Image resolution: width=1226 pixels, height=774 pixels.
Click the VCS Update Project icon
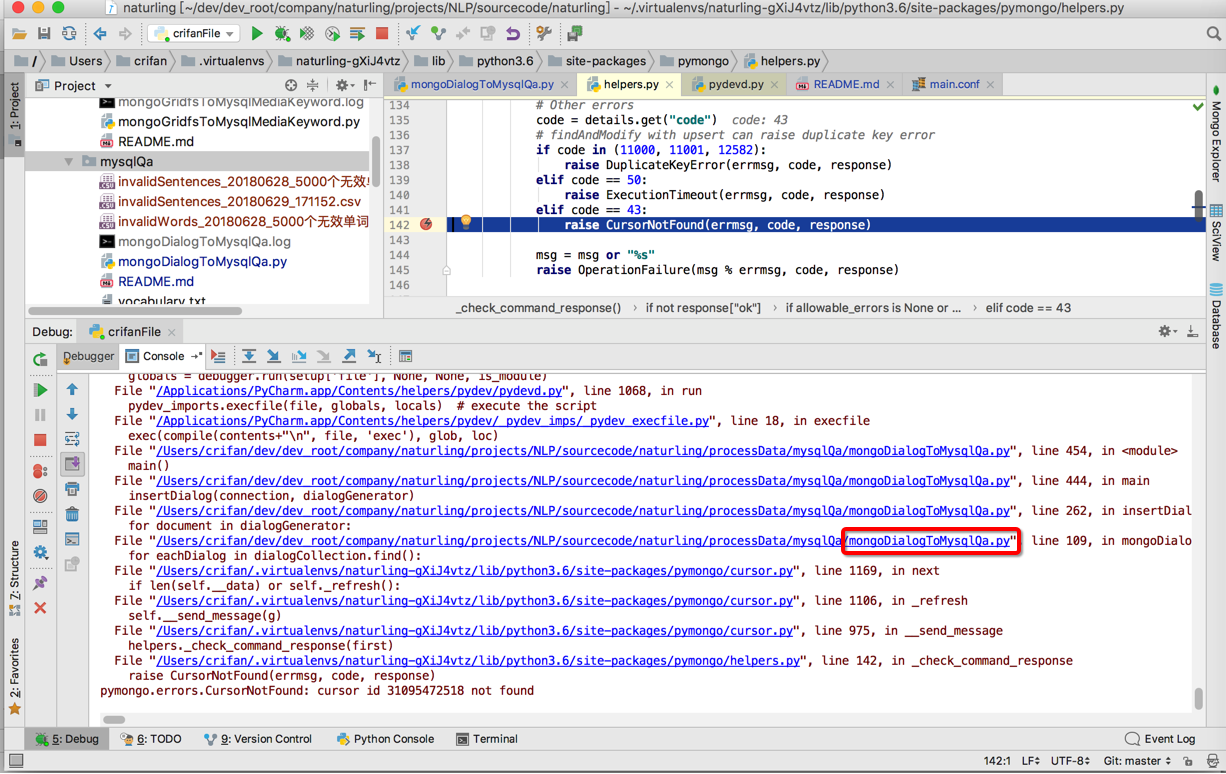point(413,33)
